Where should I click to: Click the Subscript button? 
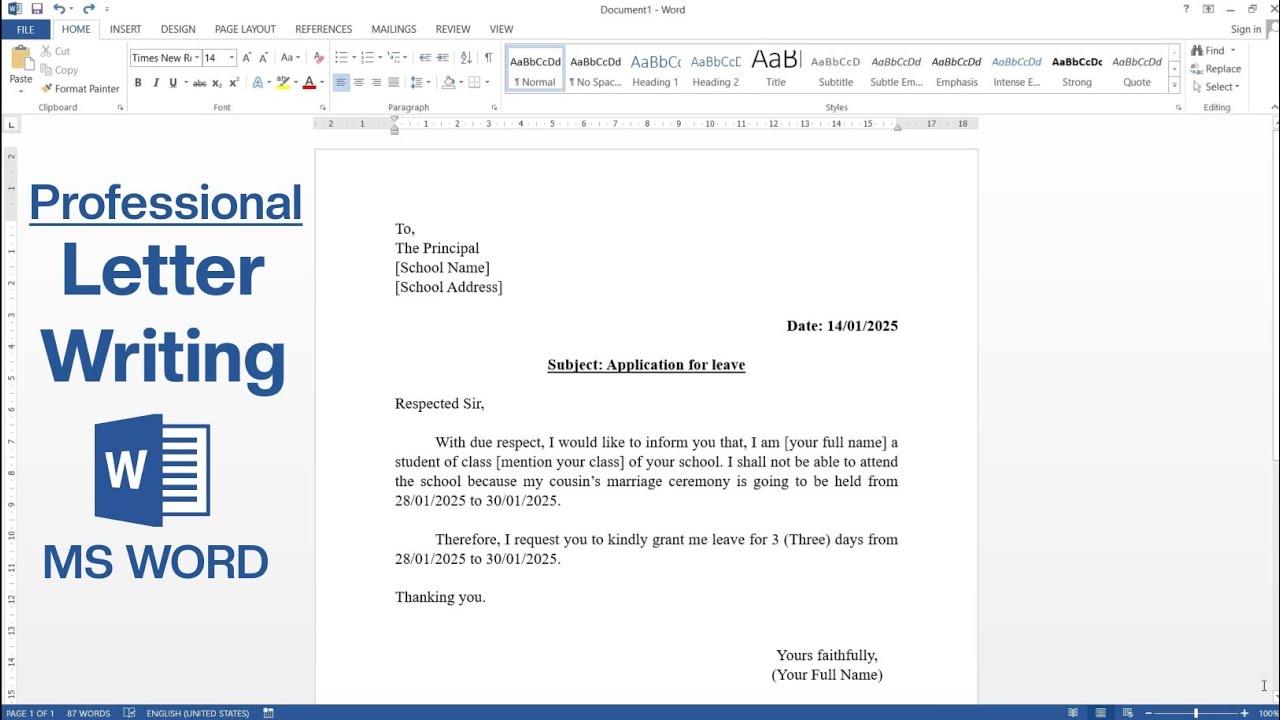pos(217,83)
